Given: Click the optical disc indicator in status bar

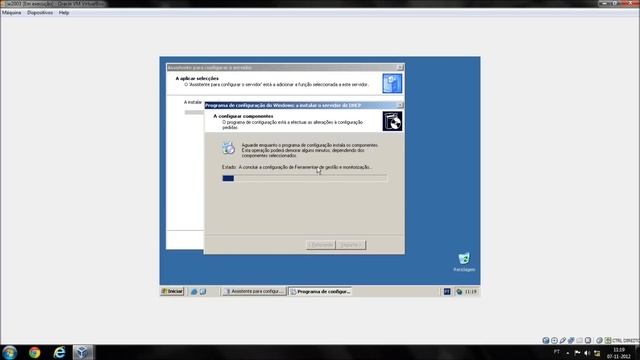Looking at the screenshot, I should coord(554,340).
